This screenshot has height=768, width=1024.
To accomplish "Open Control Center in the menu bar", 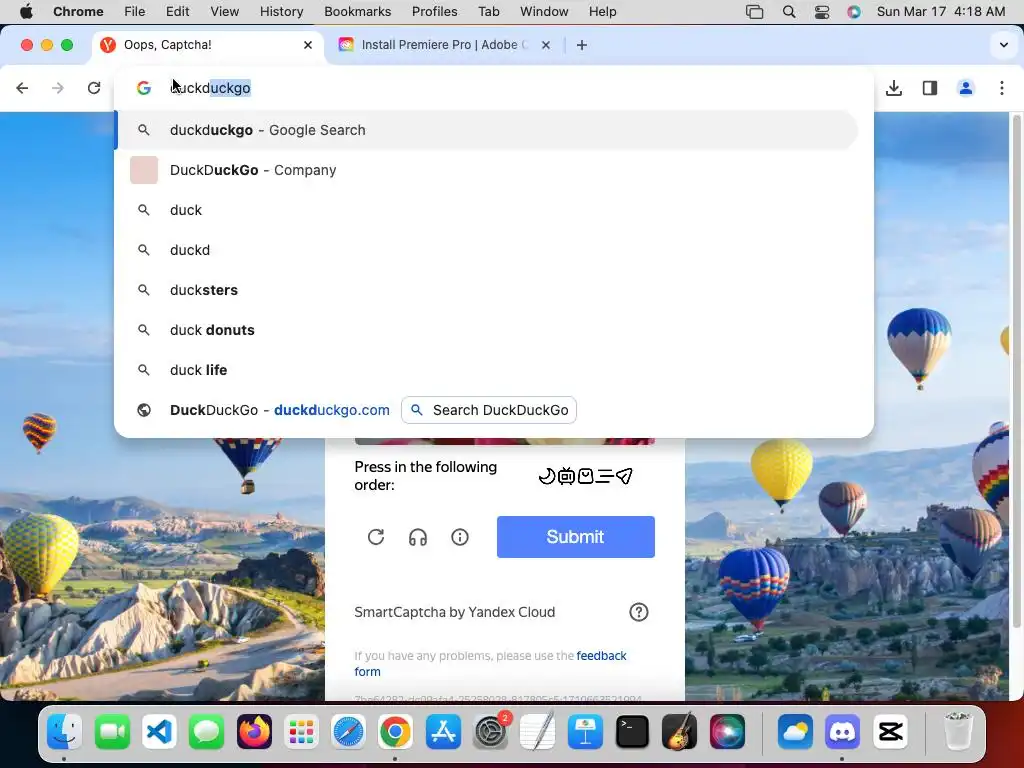I will [822, 12].
